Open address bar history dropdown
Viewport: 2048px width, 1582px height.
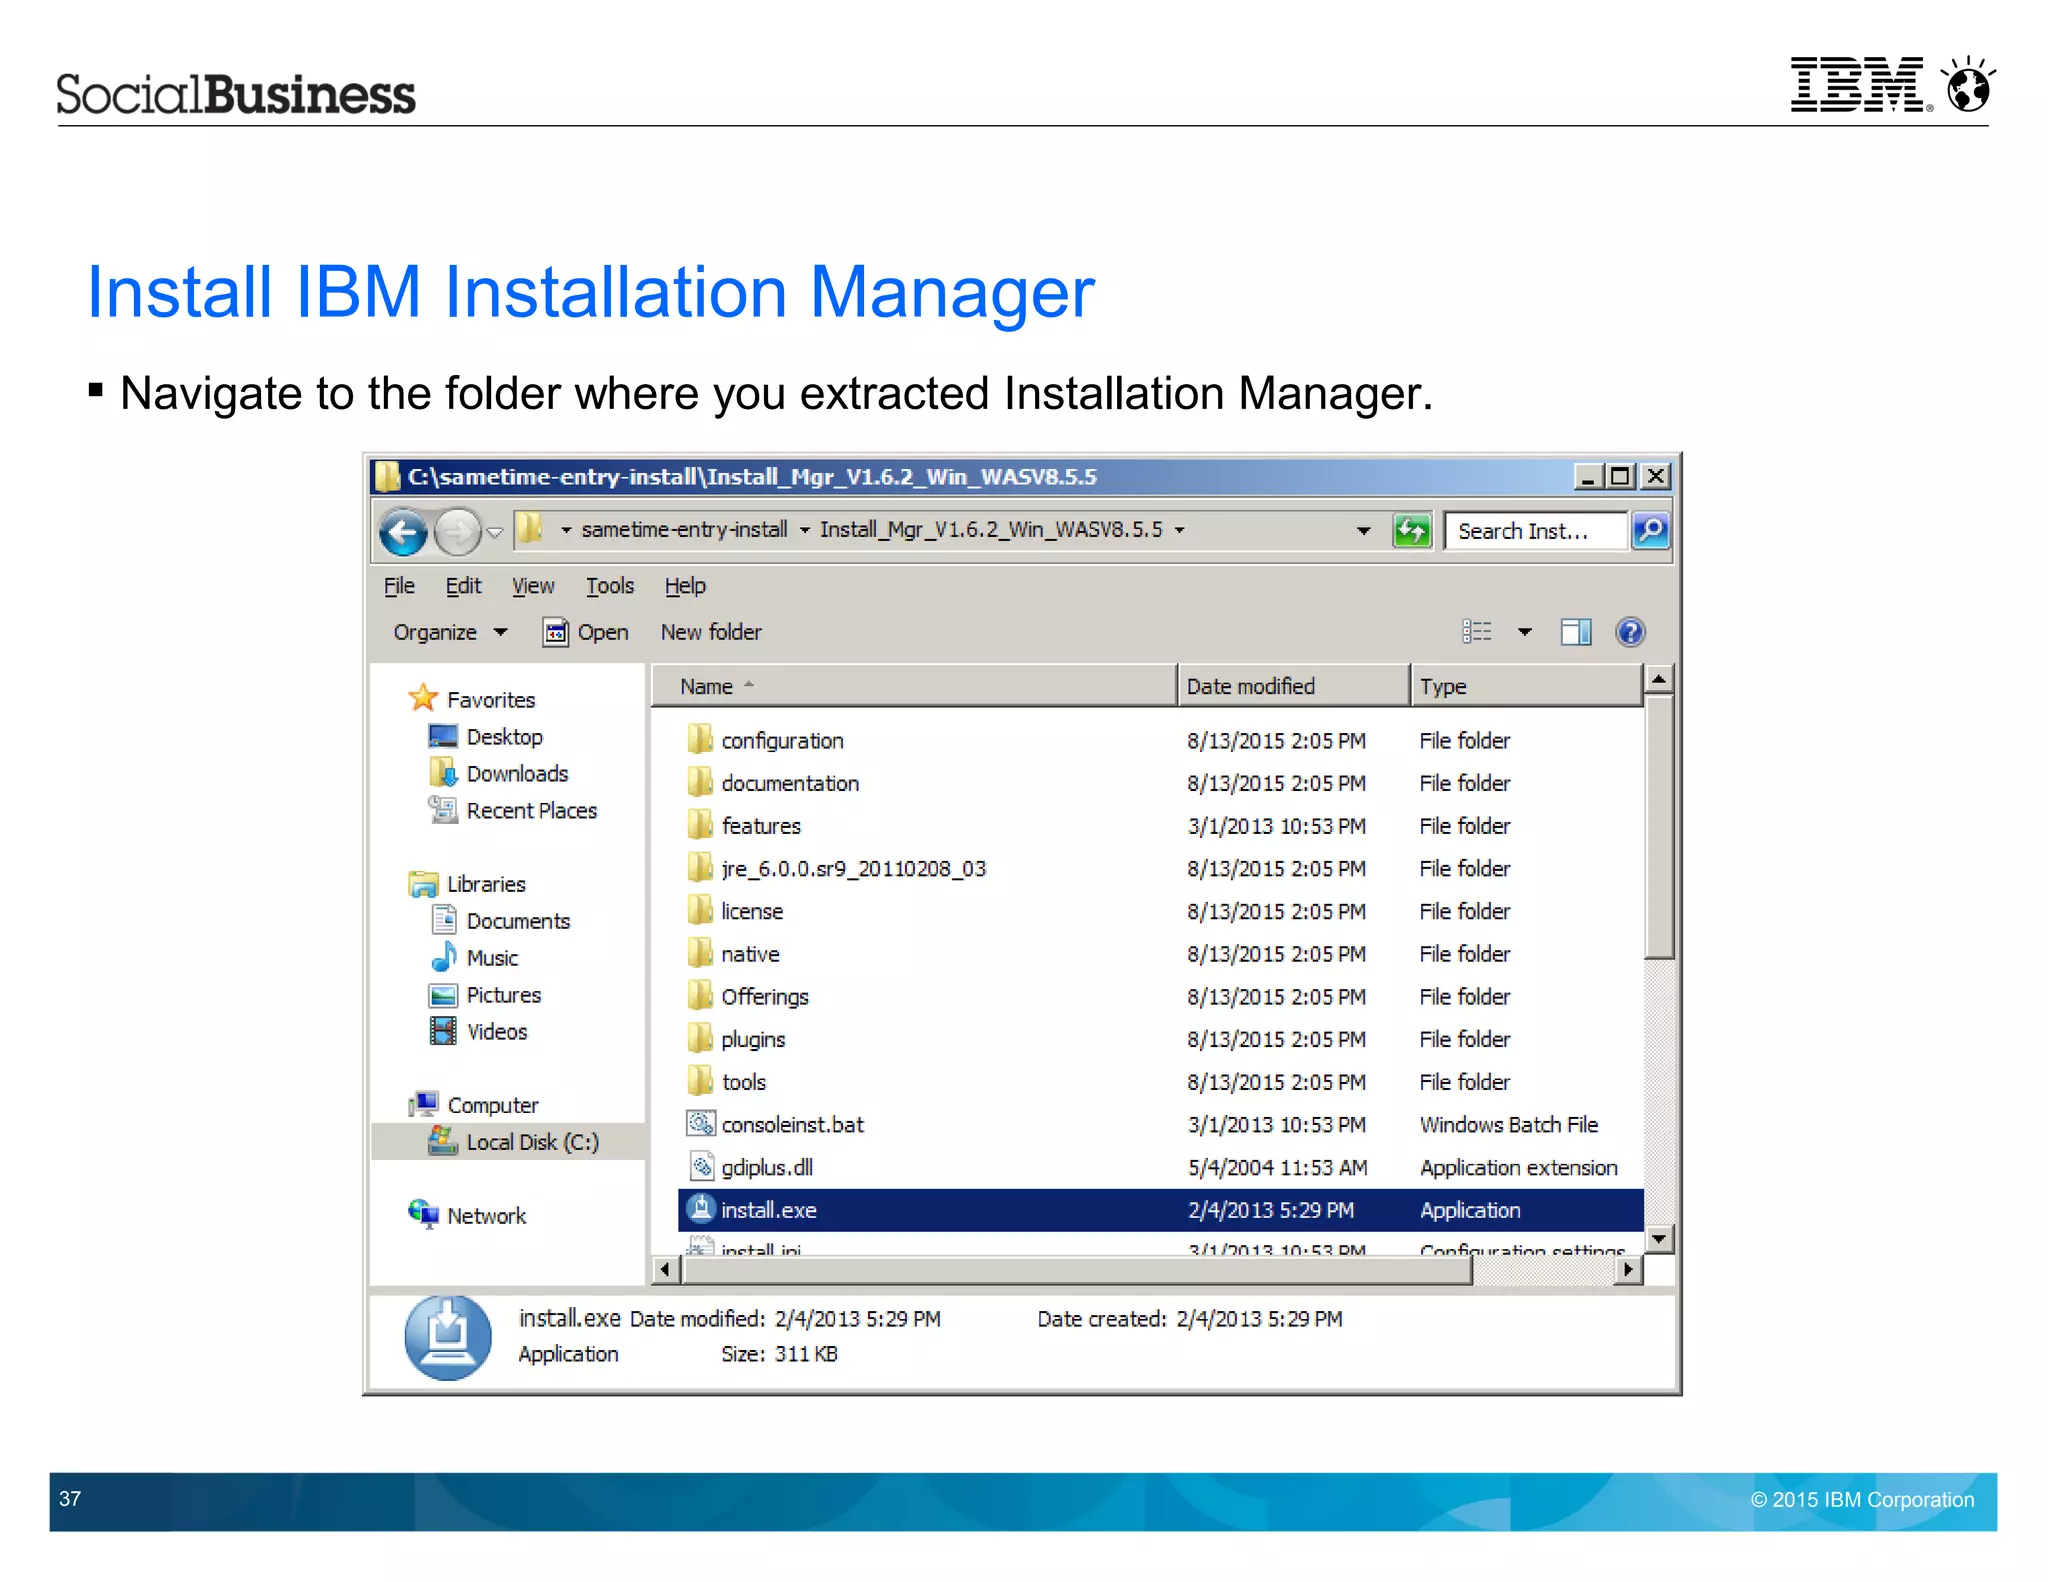coord(1363,531)
